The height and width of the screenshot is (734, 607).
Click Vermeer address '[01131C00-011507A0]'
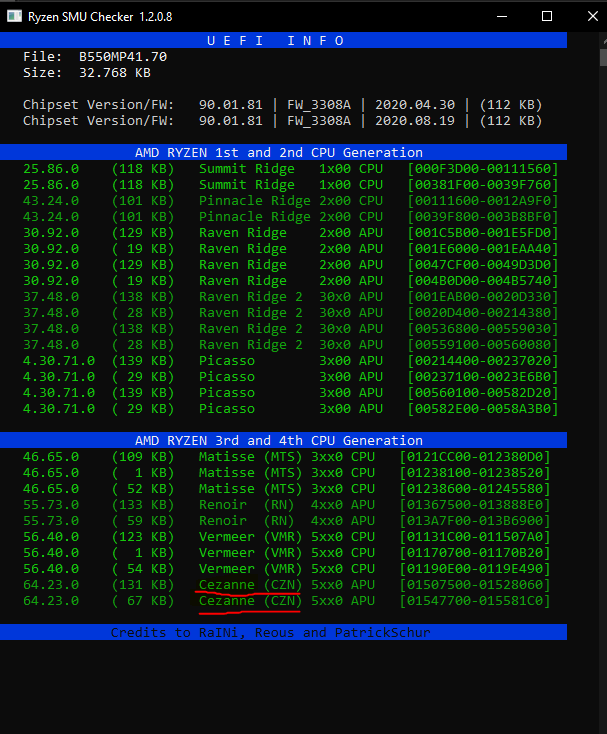pyautogui.click(x=475, y=536)
